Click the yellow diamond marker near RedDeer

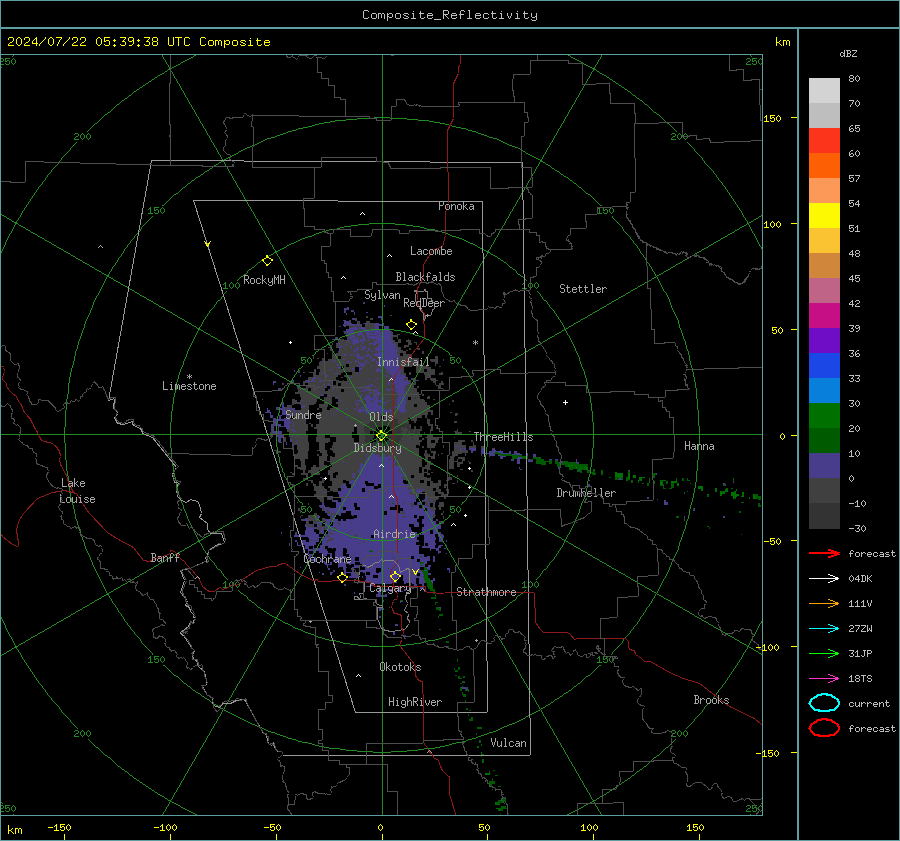click(411, 325)
